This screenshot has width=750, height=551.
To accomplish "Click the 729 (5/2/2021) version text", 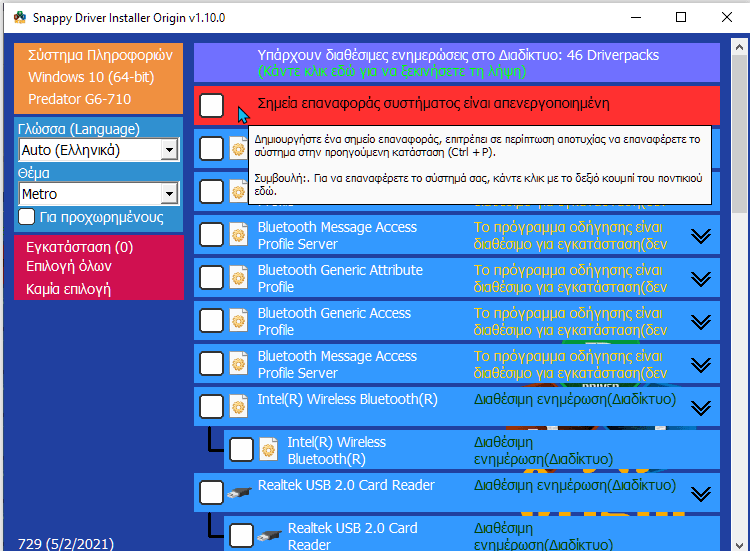I will pyautogui.click(x=66, y=544).
